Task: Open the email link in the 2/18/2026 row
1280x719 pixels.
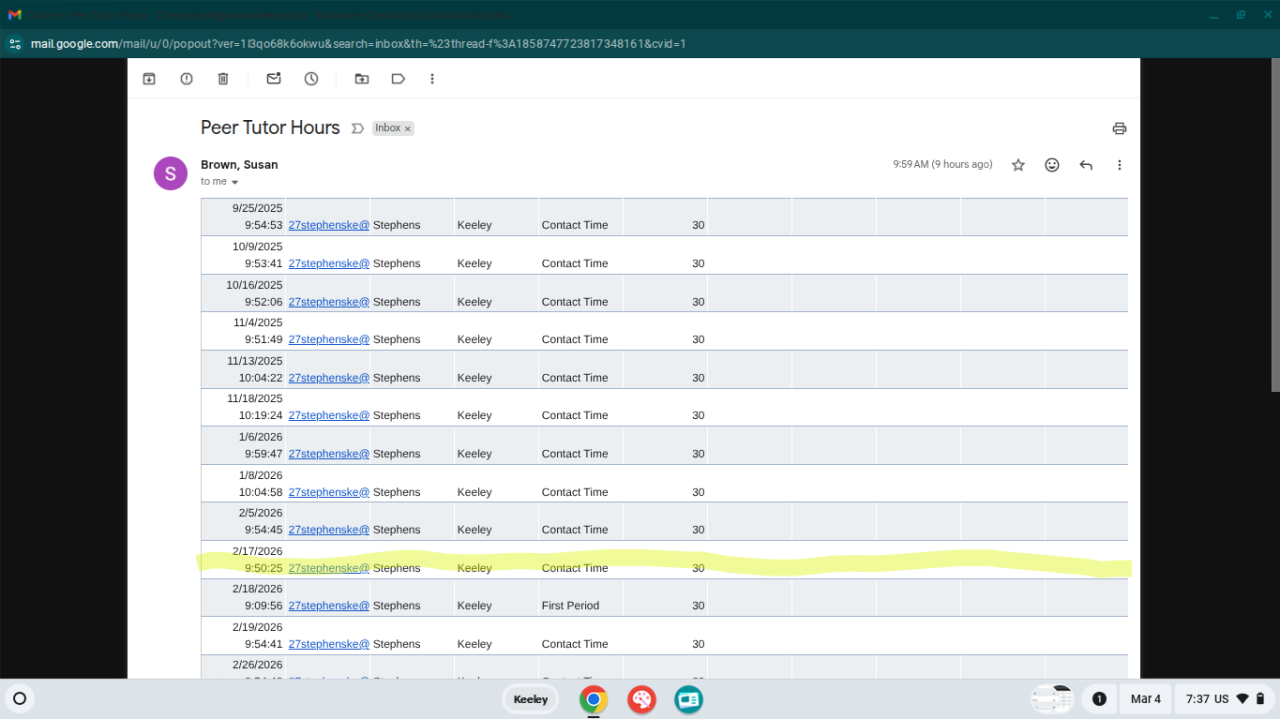Action: click(x=328, y=606)
